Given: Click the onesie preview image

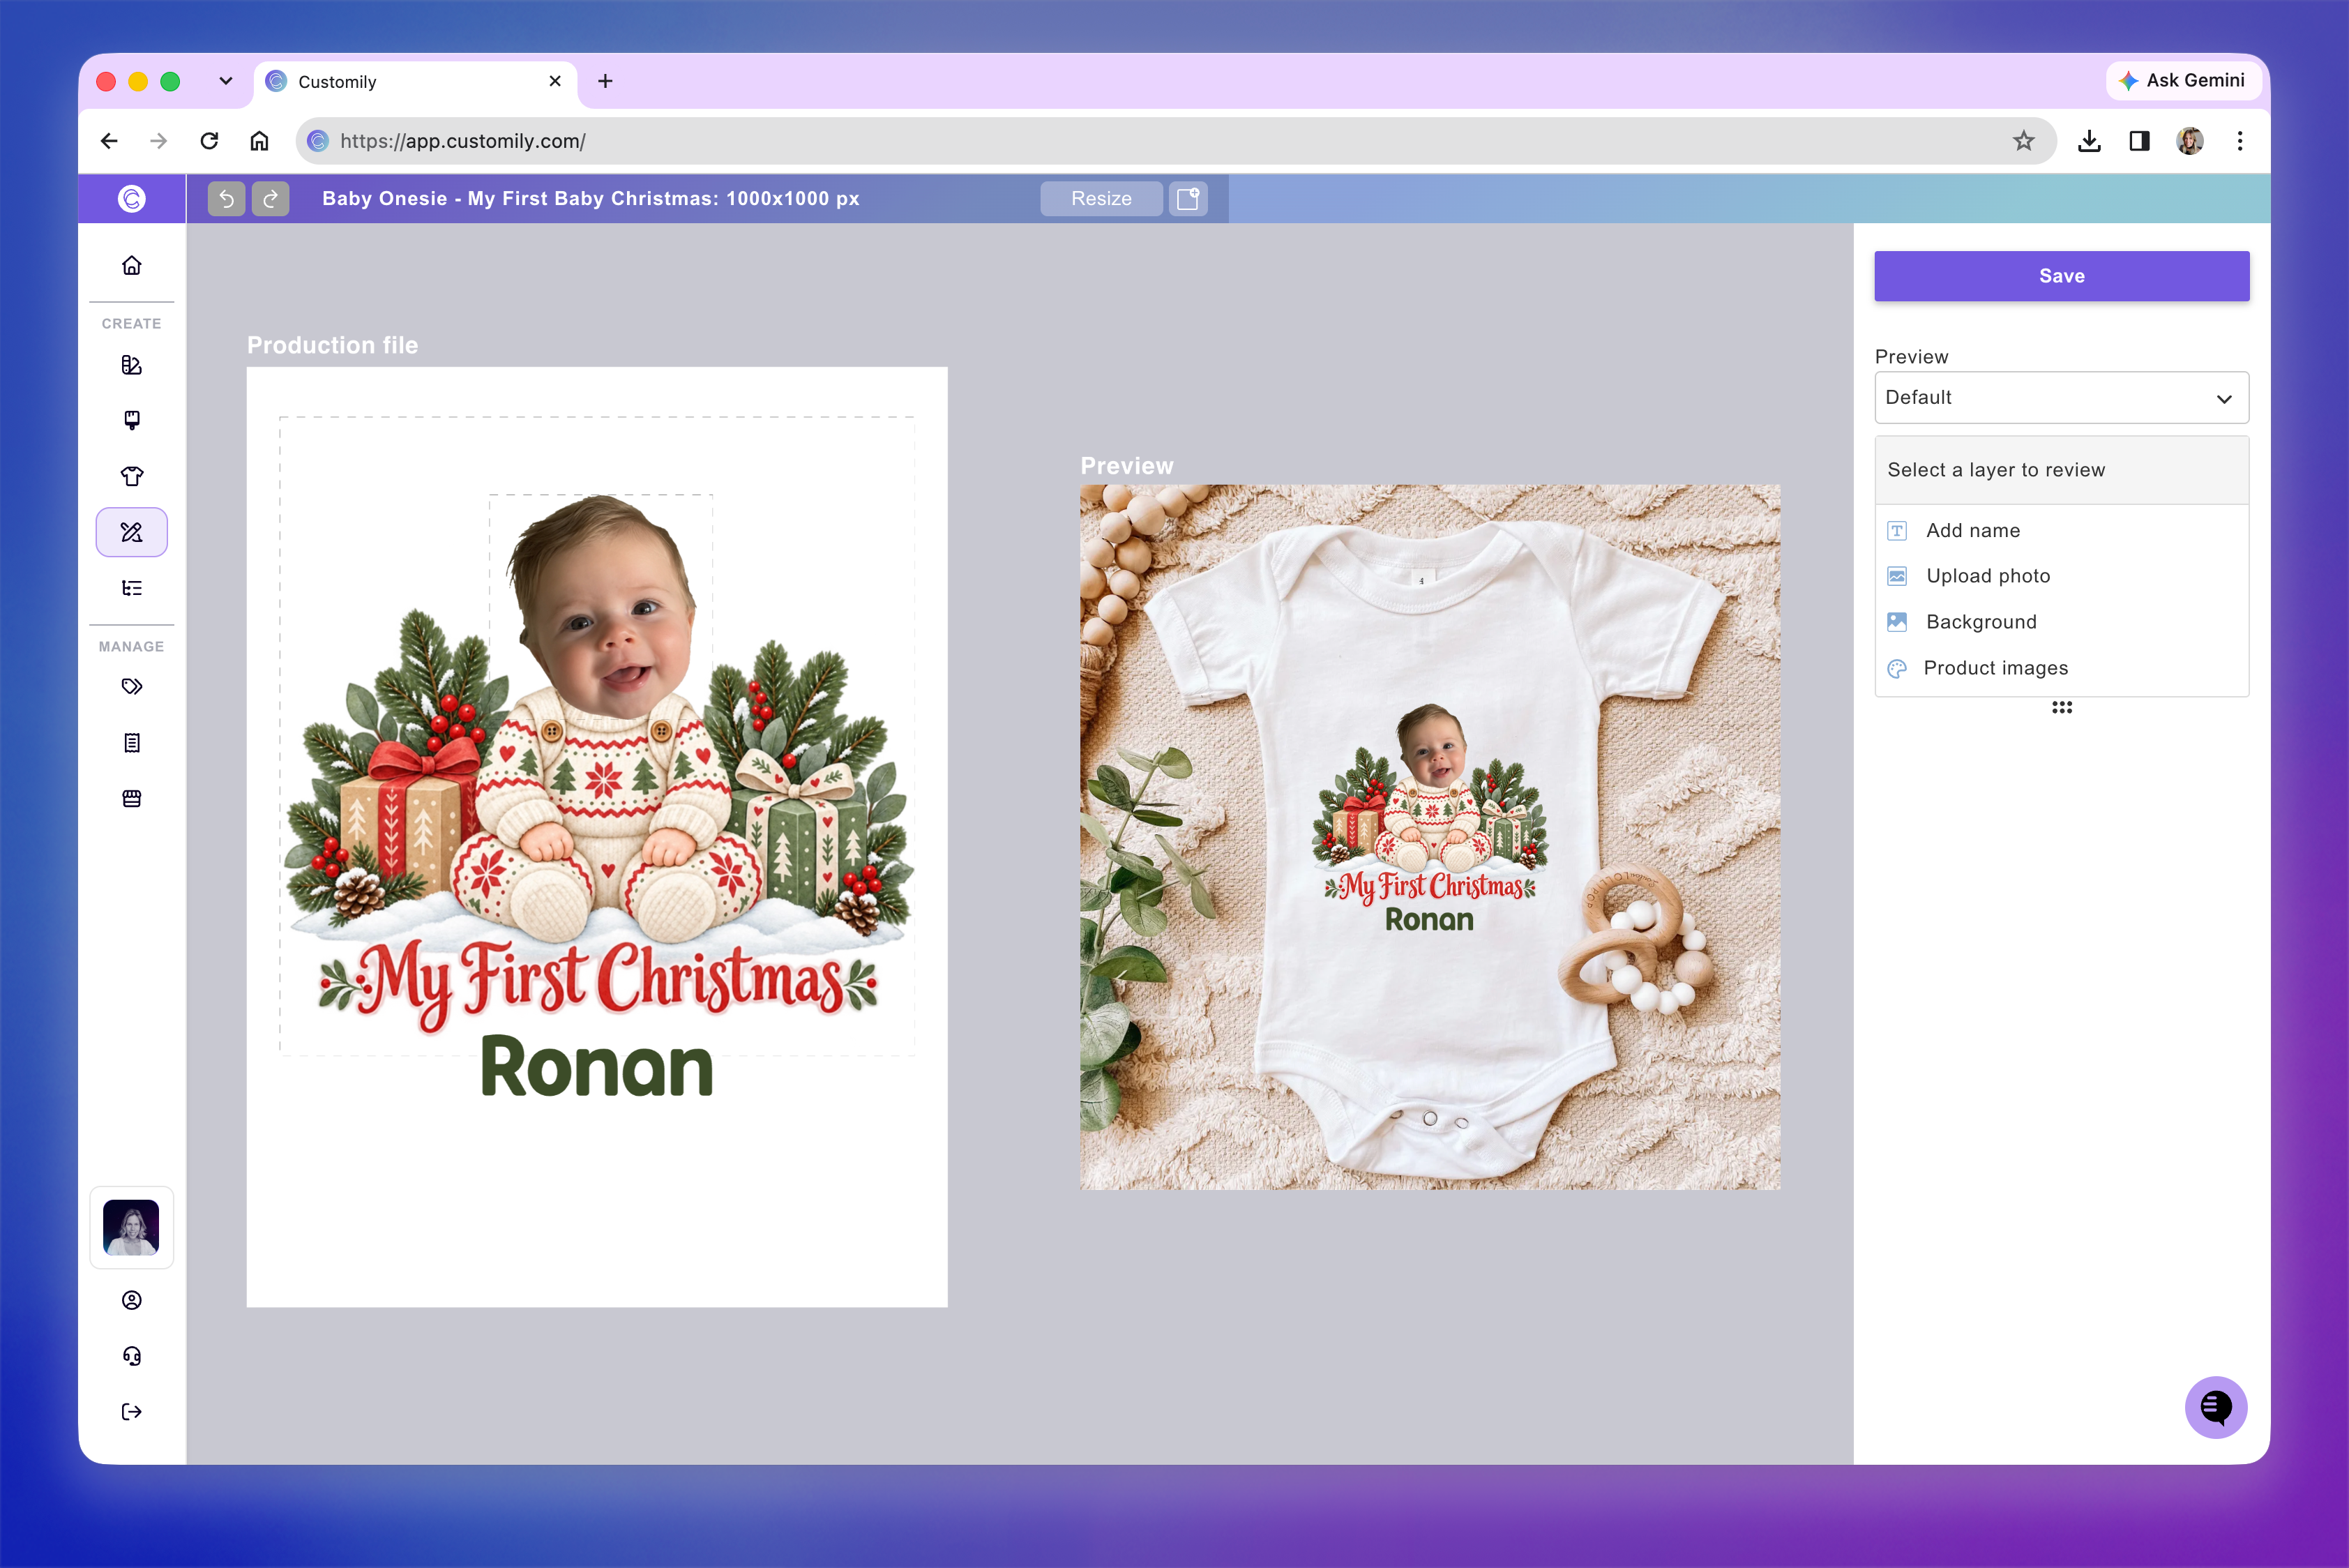Looking at the screenshot, I should click(1429, 837).
